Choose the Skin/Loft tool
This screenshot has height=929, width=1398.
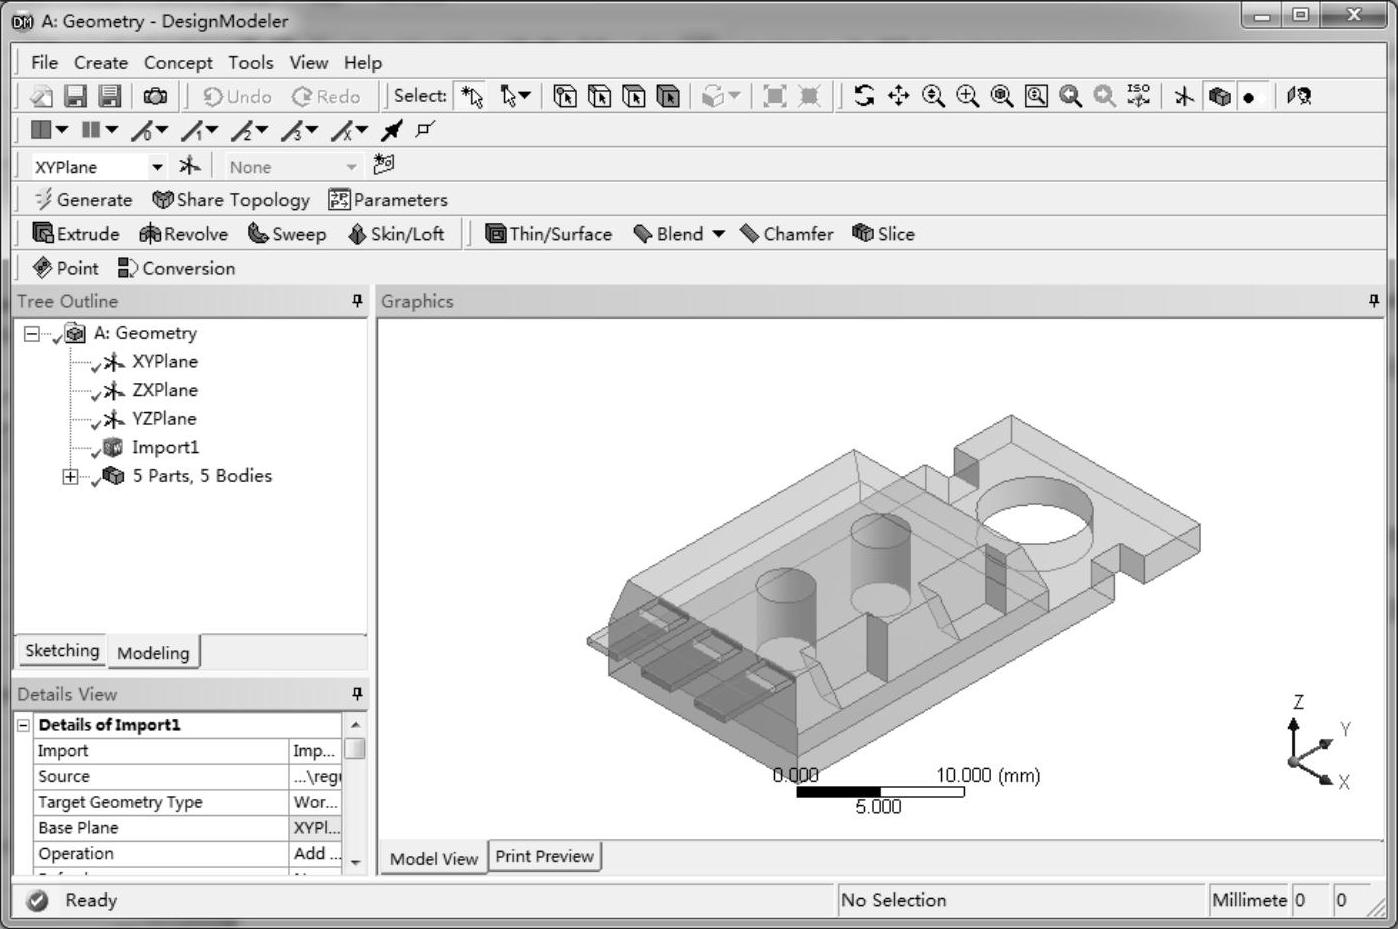[396, 234]
